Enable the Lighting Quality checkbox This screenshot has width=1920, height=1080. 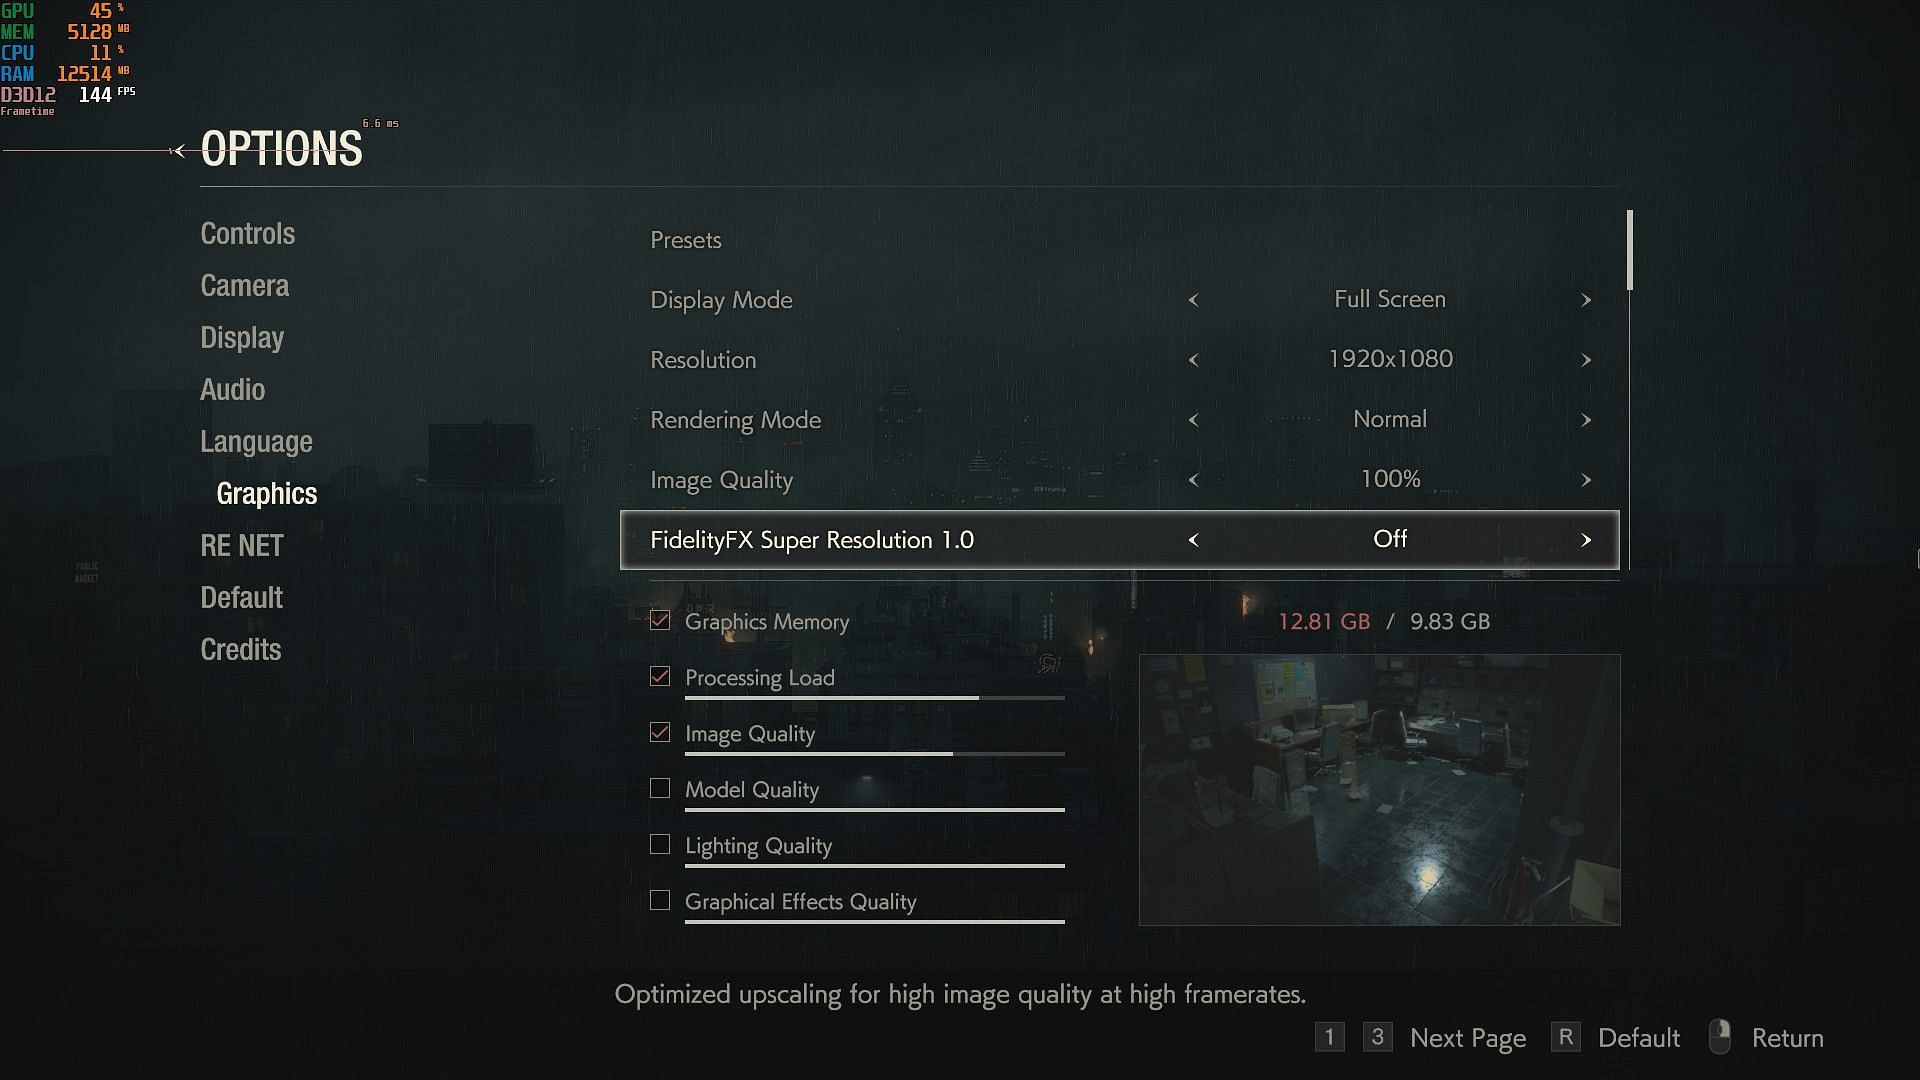[659, 844]
